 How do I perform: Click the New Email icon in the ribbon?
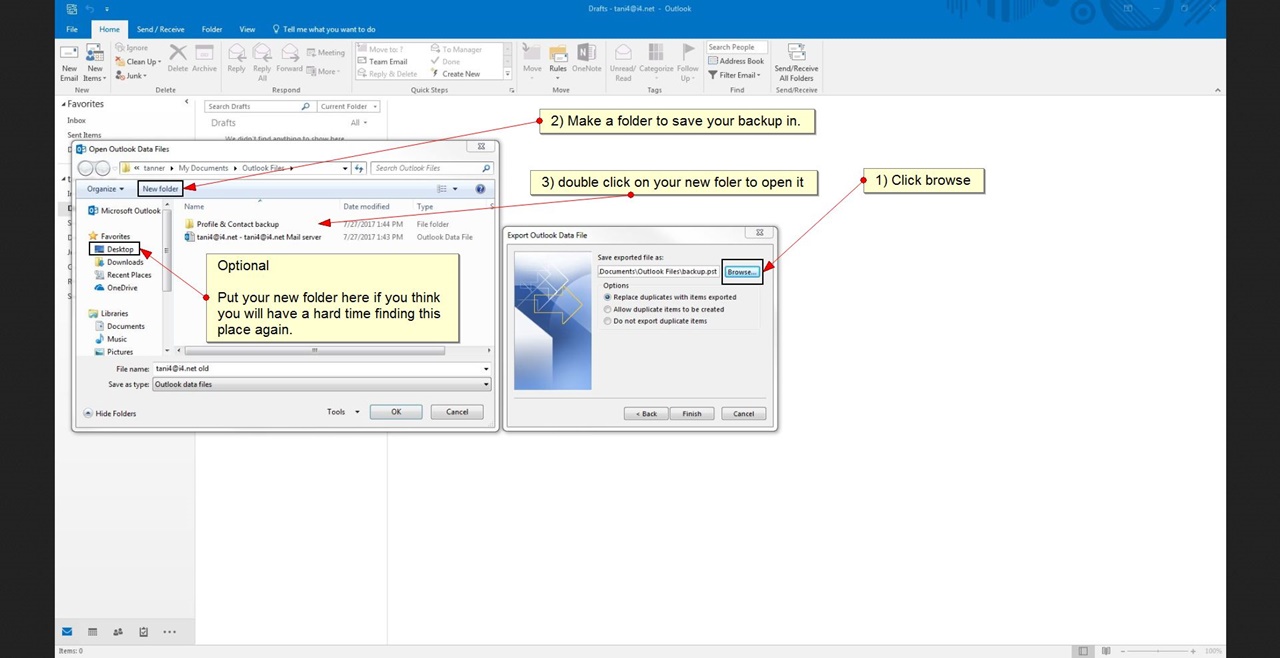(69, 62)
